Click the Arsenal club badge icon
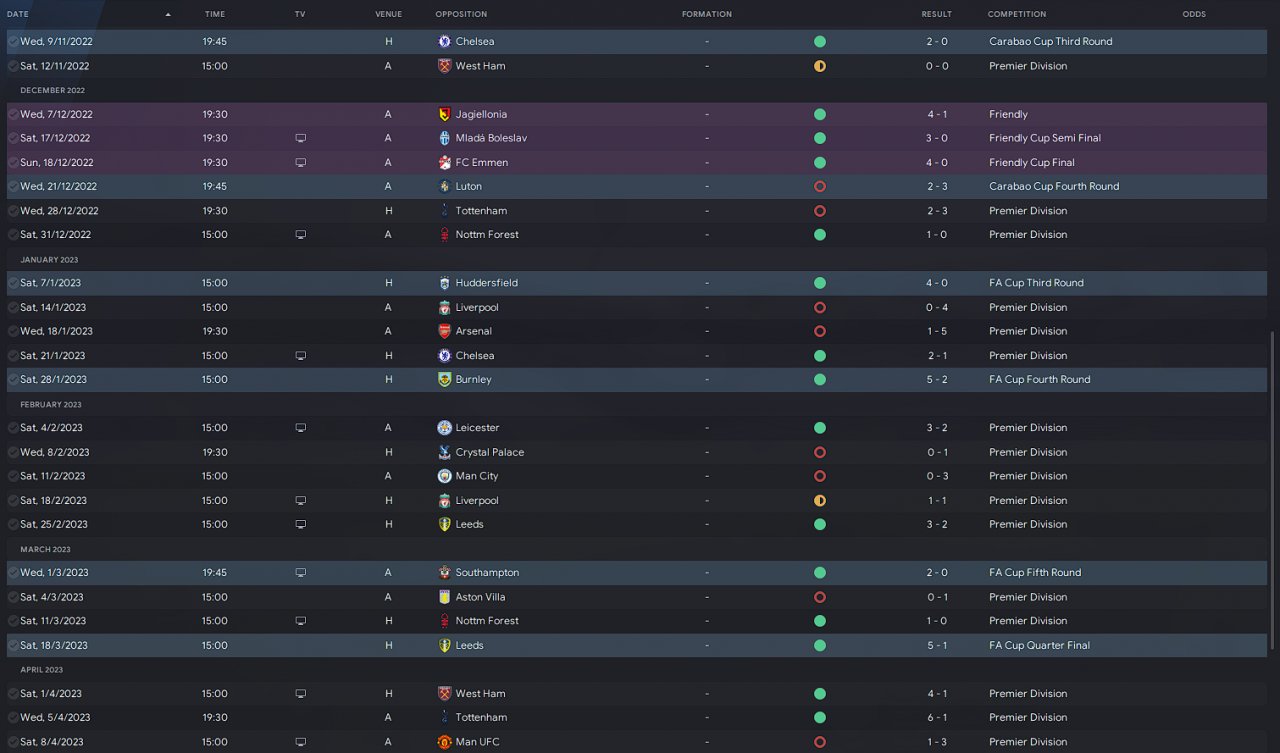1280x753 pixels. point(444,331)
